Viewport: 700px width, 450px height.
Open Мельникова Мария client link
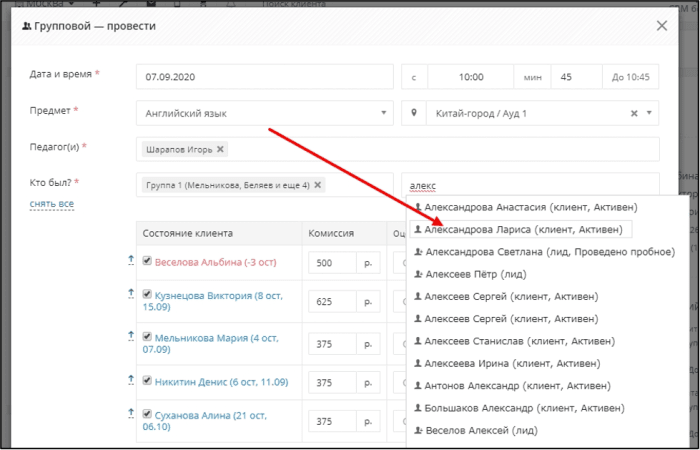210,344
